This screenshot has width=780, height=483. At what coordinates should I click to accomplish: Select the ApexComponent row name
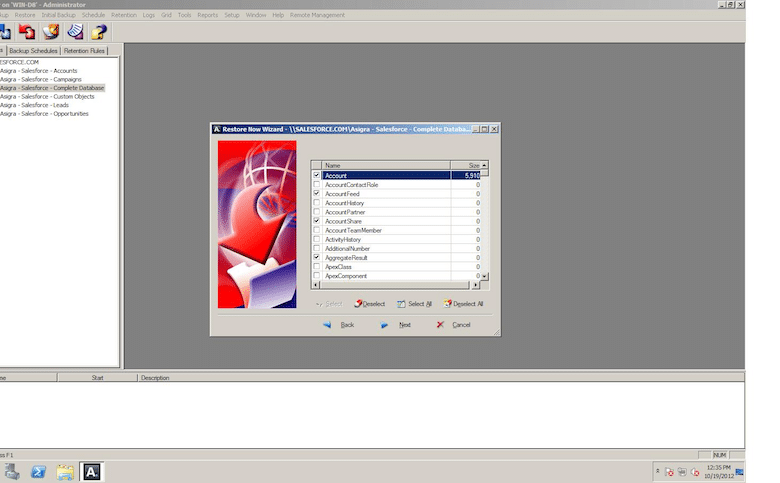[346, 276]
